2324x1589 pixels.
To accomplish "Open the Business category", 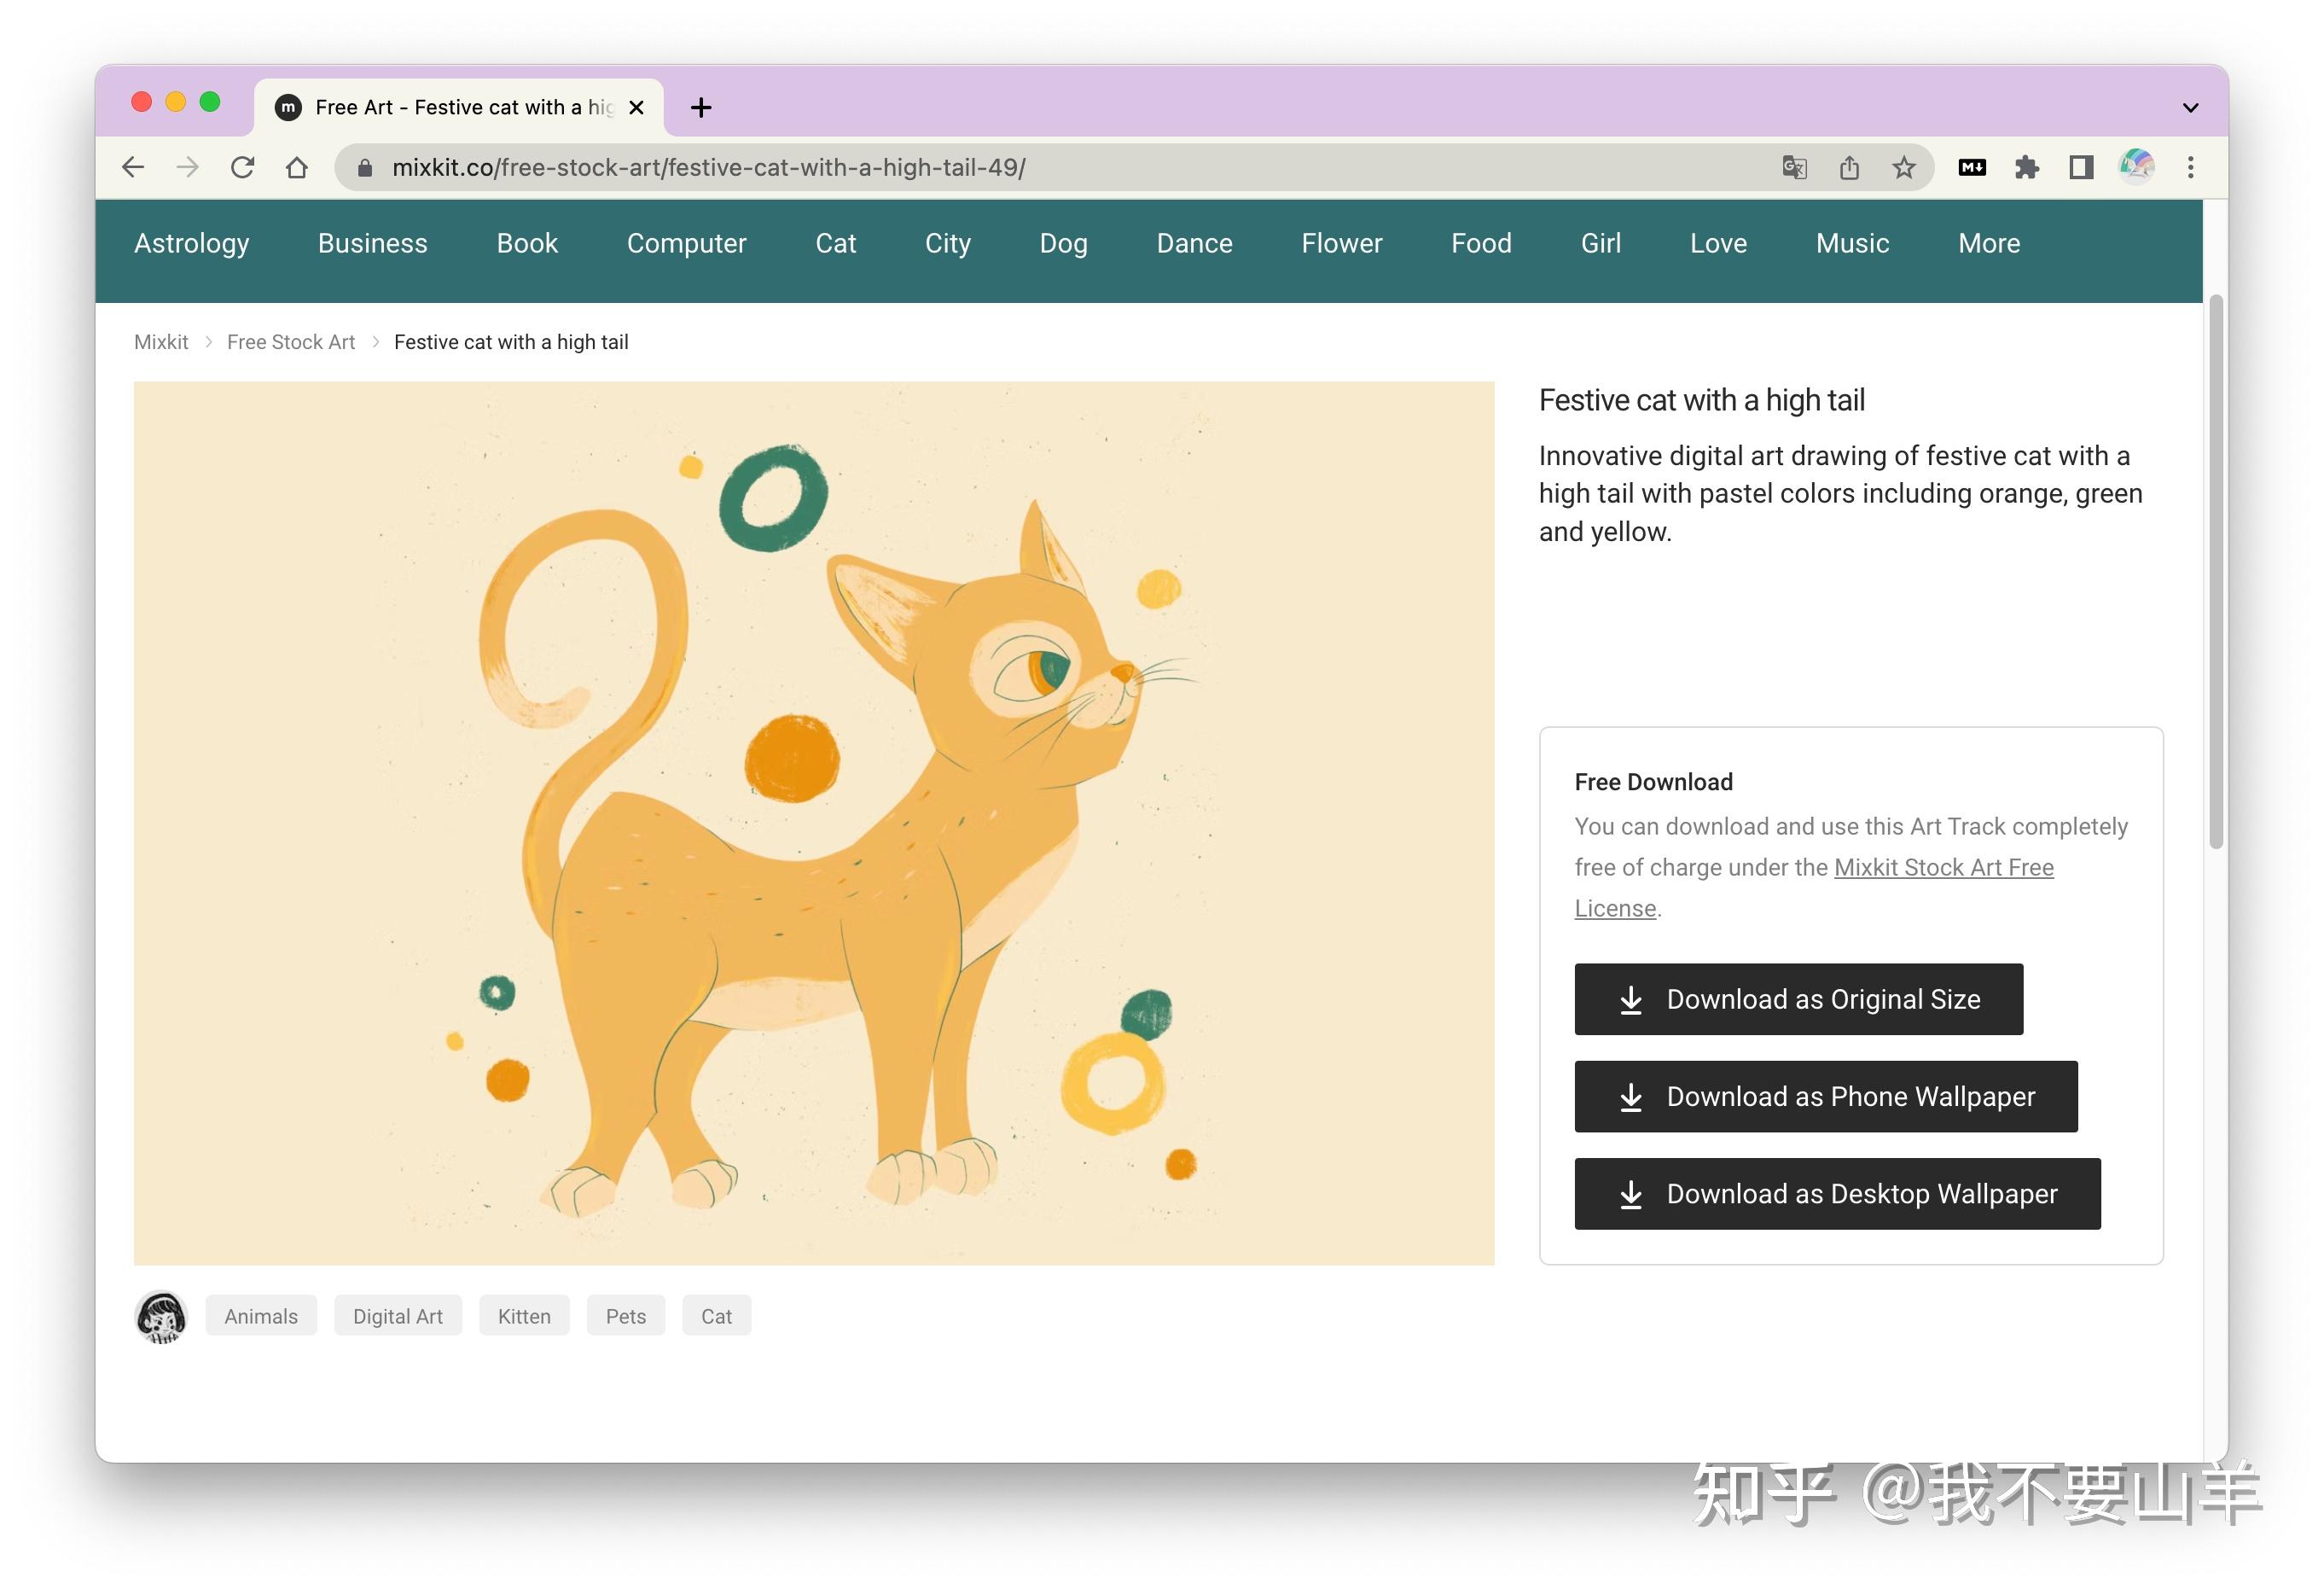I will coord(372,243).
